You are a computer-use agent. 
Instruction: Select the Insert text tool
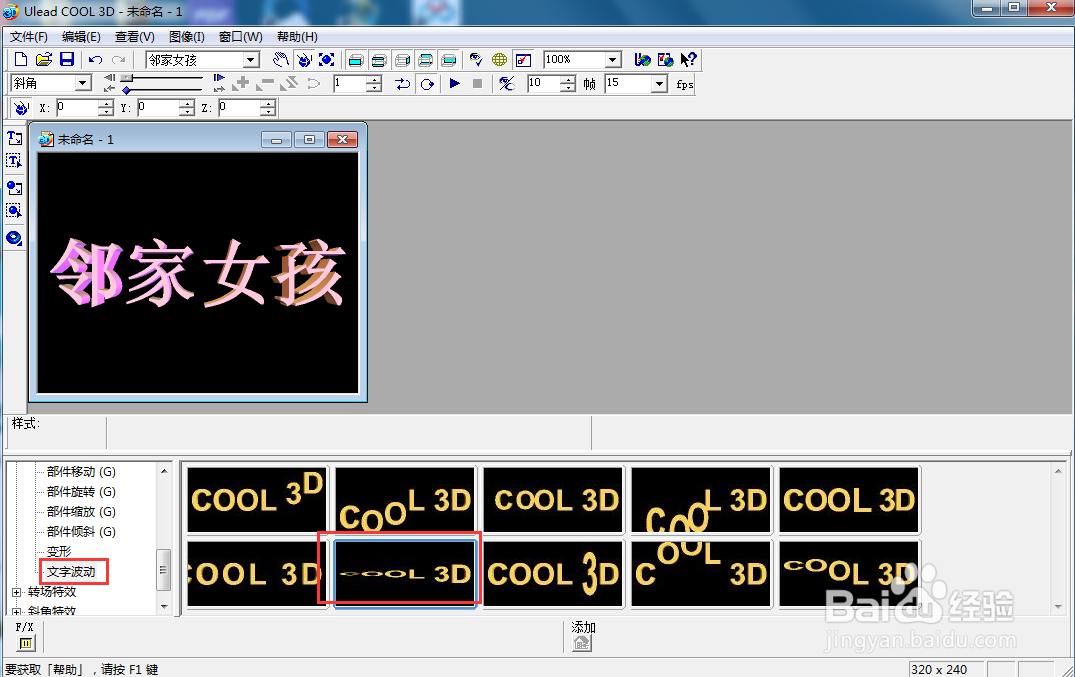[14, 138]
